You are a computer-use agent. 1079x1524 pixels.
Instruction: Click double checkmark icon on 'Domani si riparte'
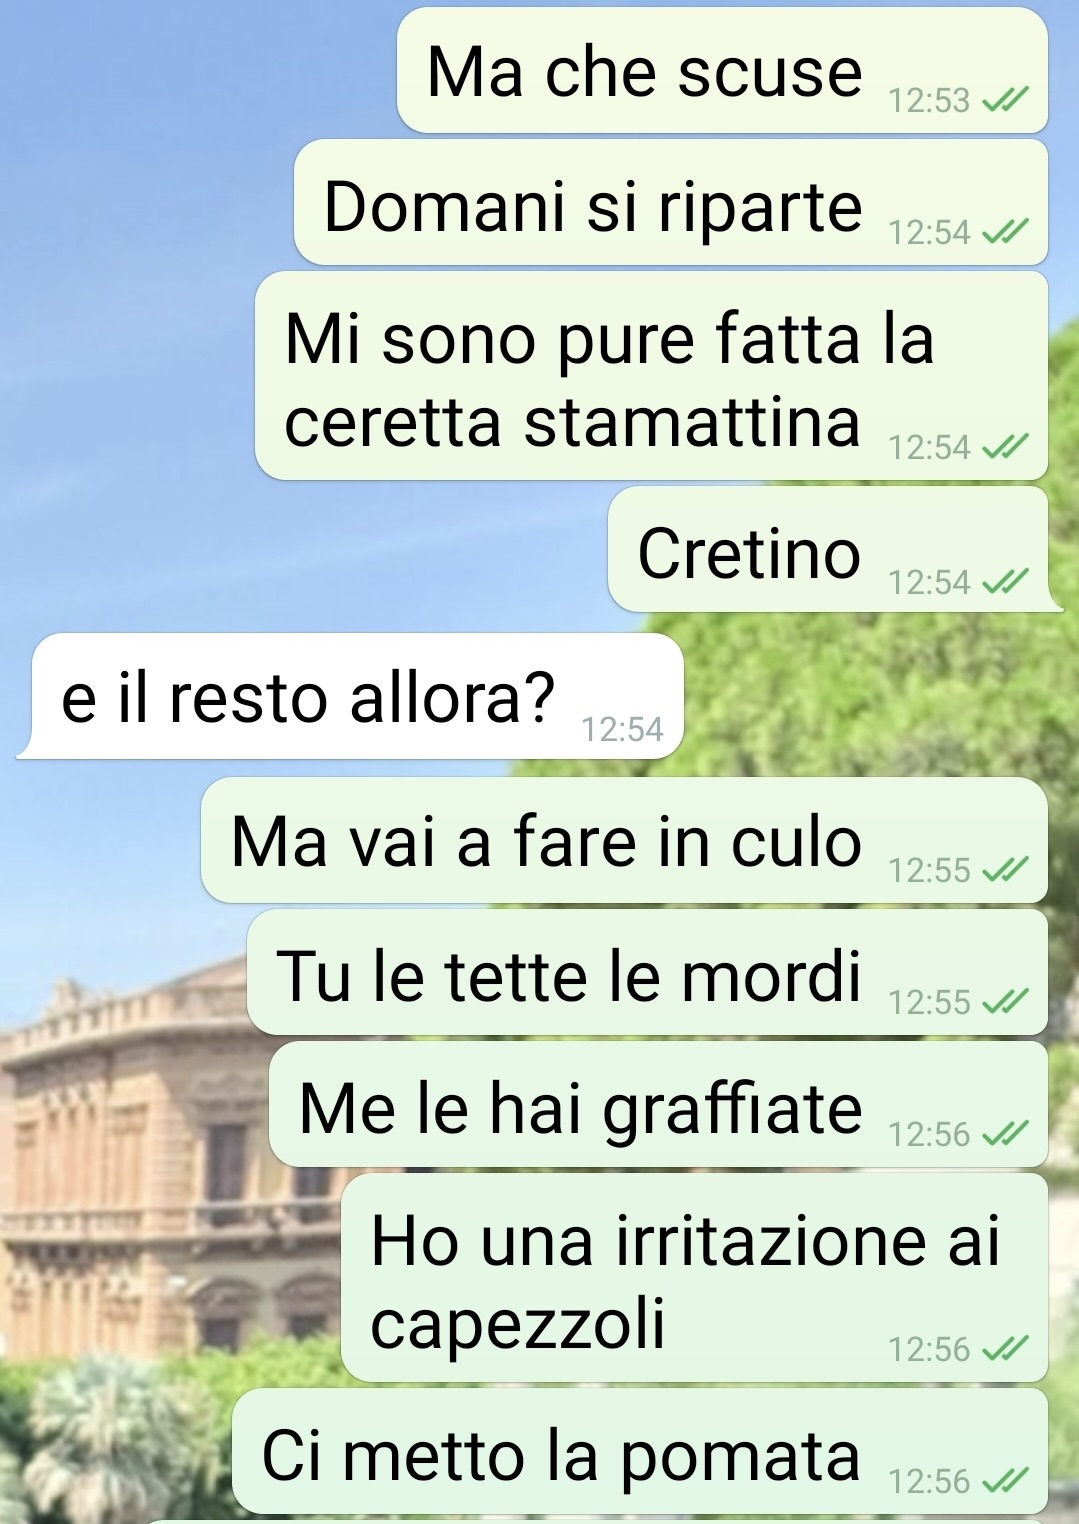[x=1005, y=232]
